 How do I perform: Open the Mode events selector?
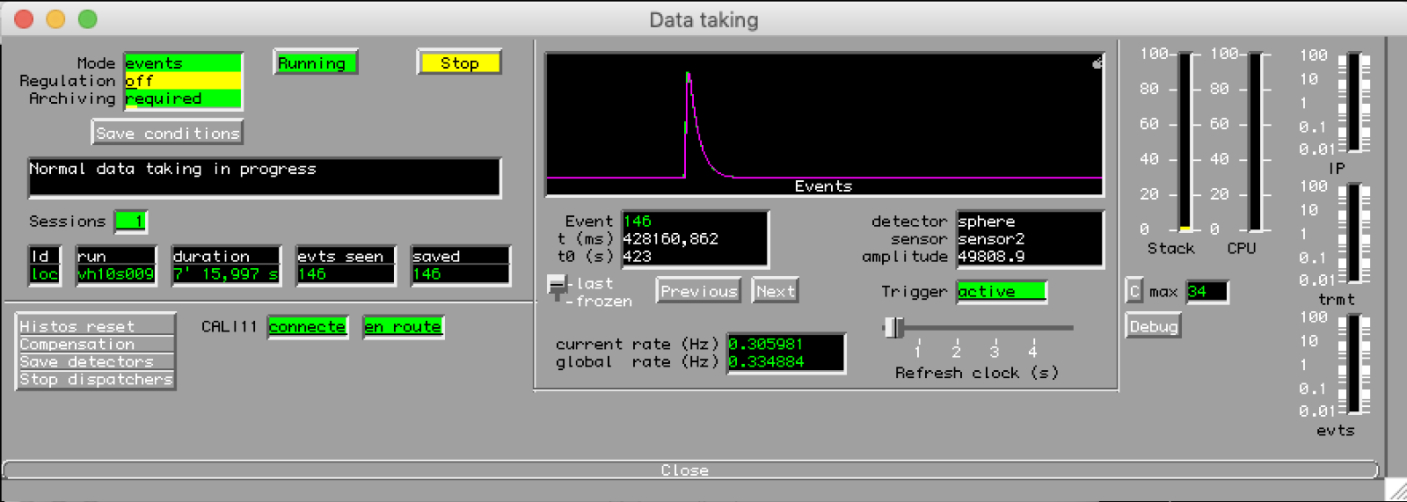[183, 63]
